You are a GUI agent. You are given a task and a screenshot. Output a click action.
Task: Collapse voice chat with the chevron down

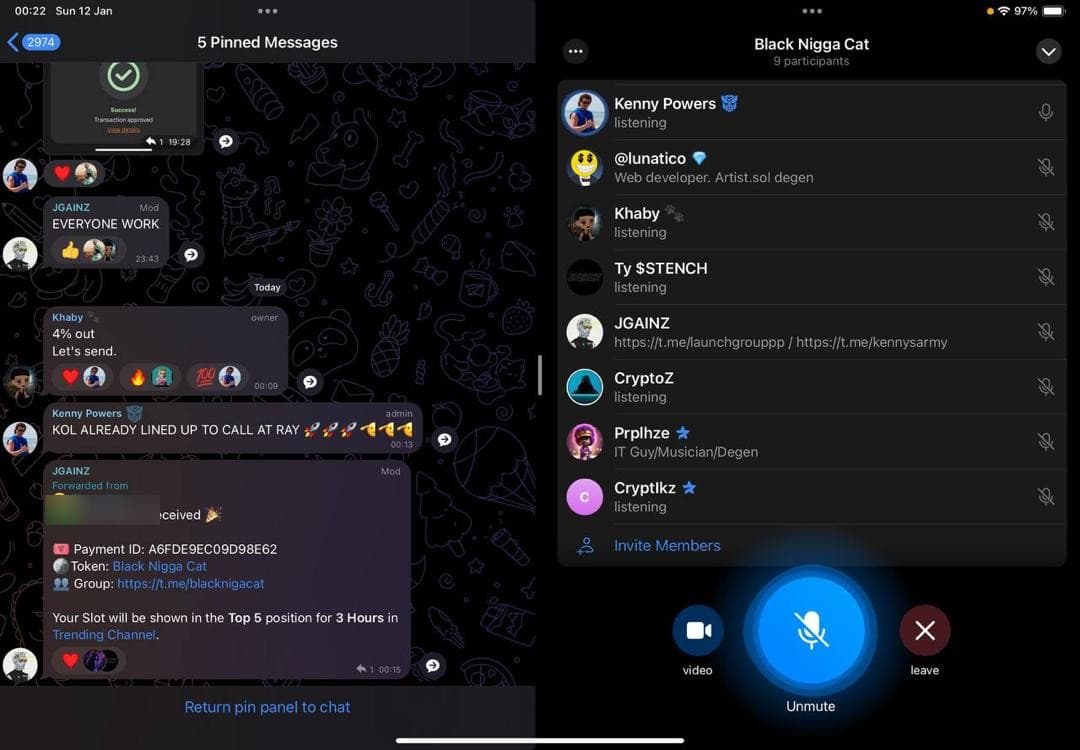(x=1048, y=51)
